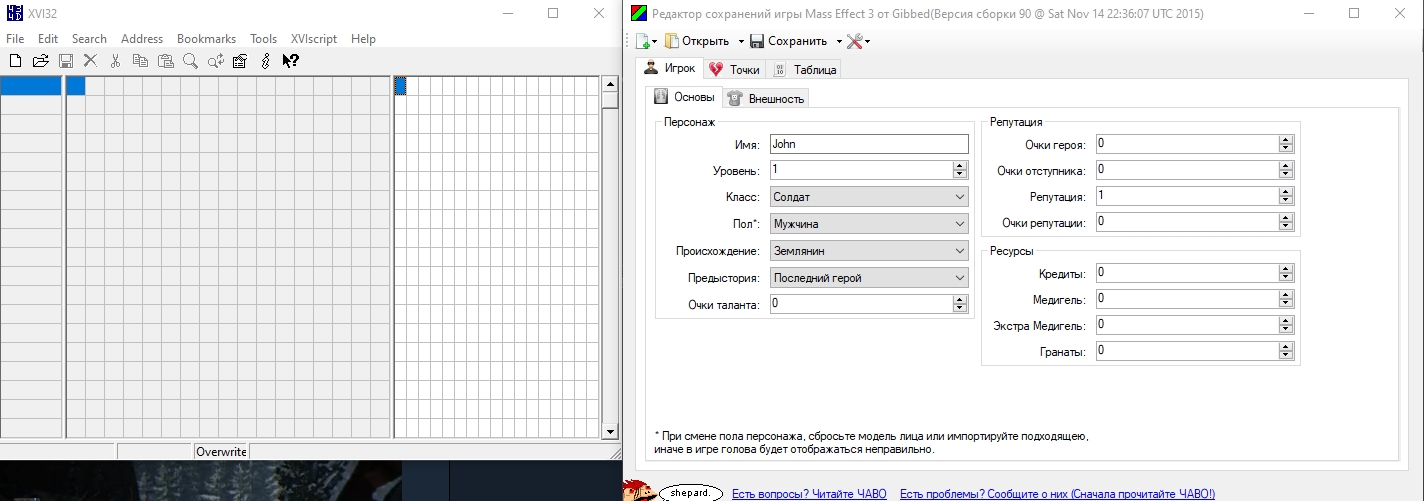Increase Очки отступника with the up arrow

pos(1286,166)
